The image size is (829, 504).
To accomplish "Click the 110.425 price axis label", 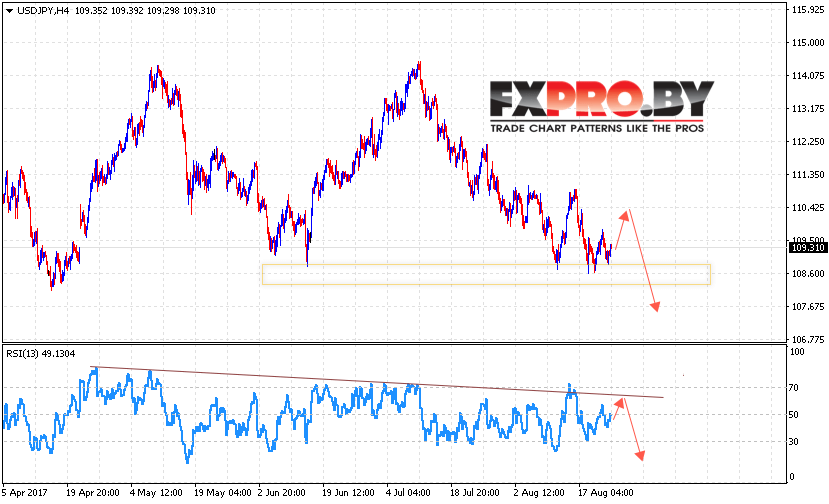I will coord(808,208).
